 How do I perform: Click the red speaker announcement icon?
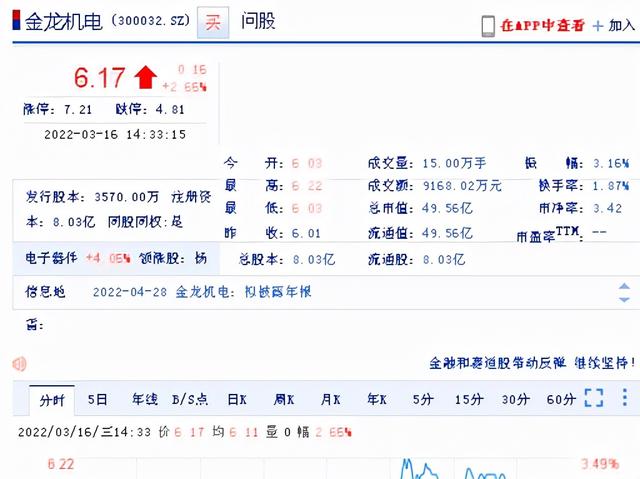[19, 364]
